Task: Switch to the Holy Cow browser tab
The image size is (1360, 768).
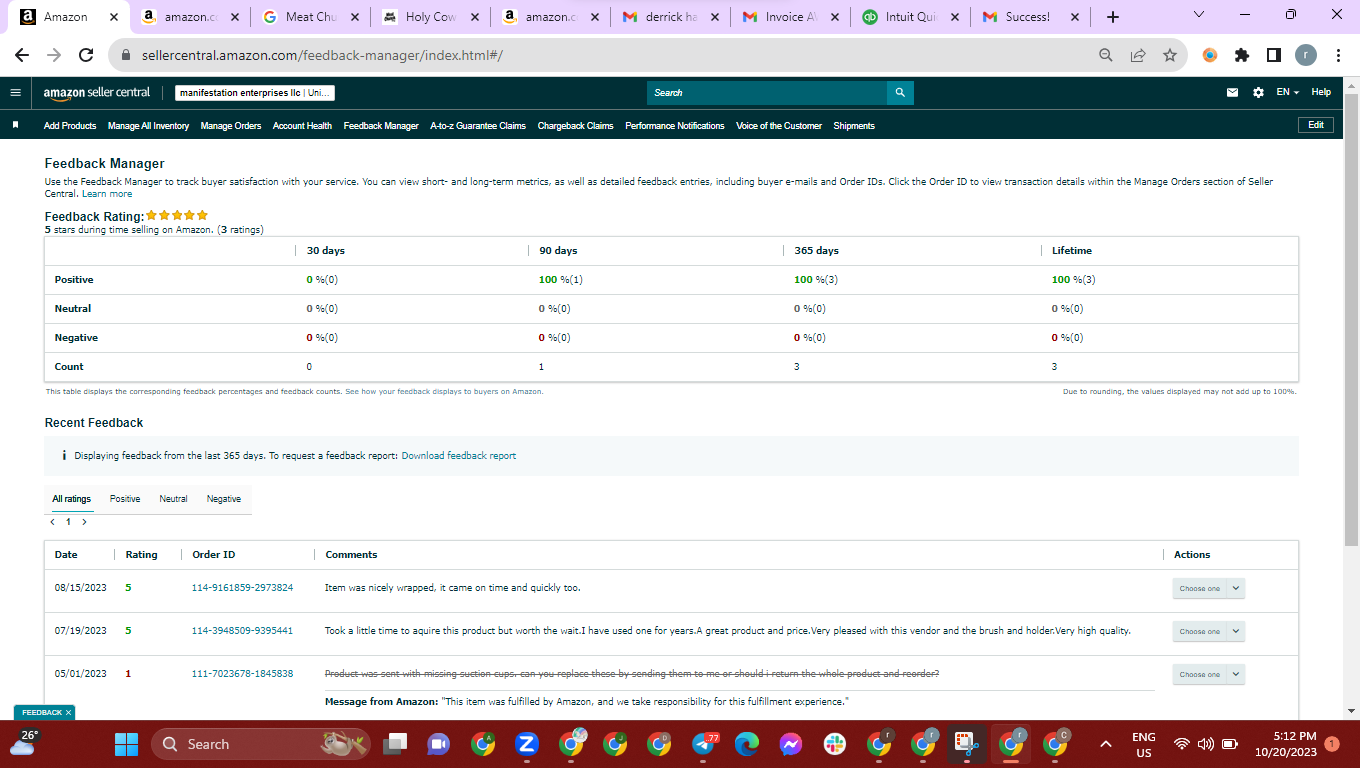Action: 430,17
